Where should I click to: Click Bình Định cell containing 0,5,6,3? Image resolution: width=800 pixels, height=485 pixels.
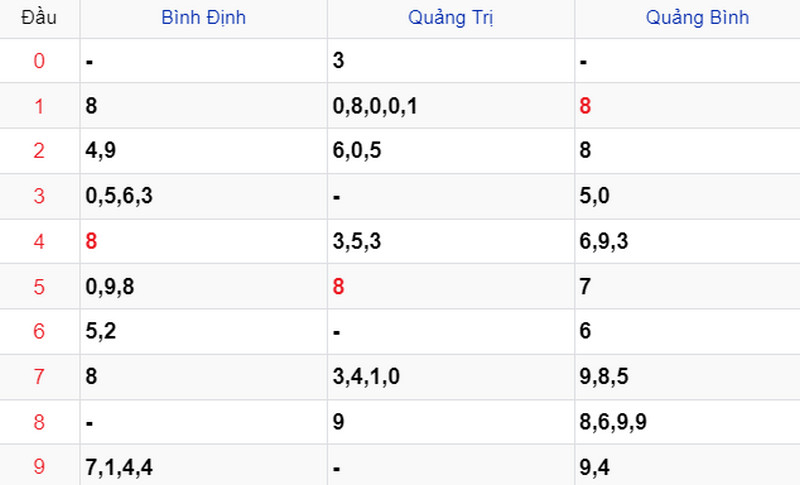click(x=119, y=196)
